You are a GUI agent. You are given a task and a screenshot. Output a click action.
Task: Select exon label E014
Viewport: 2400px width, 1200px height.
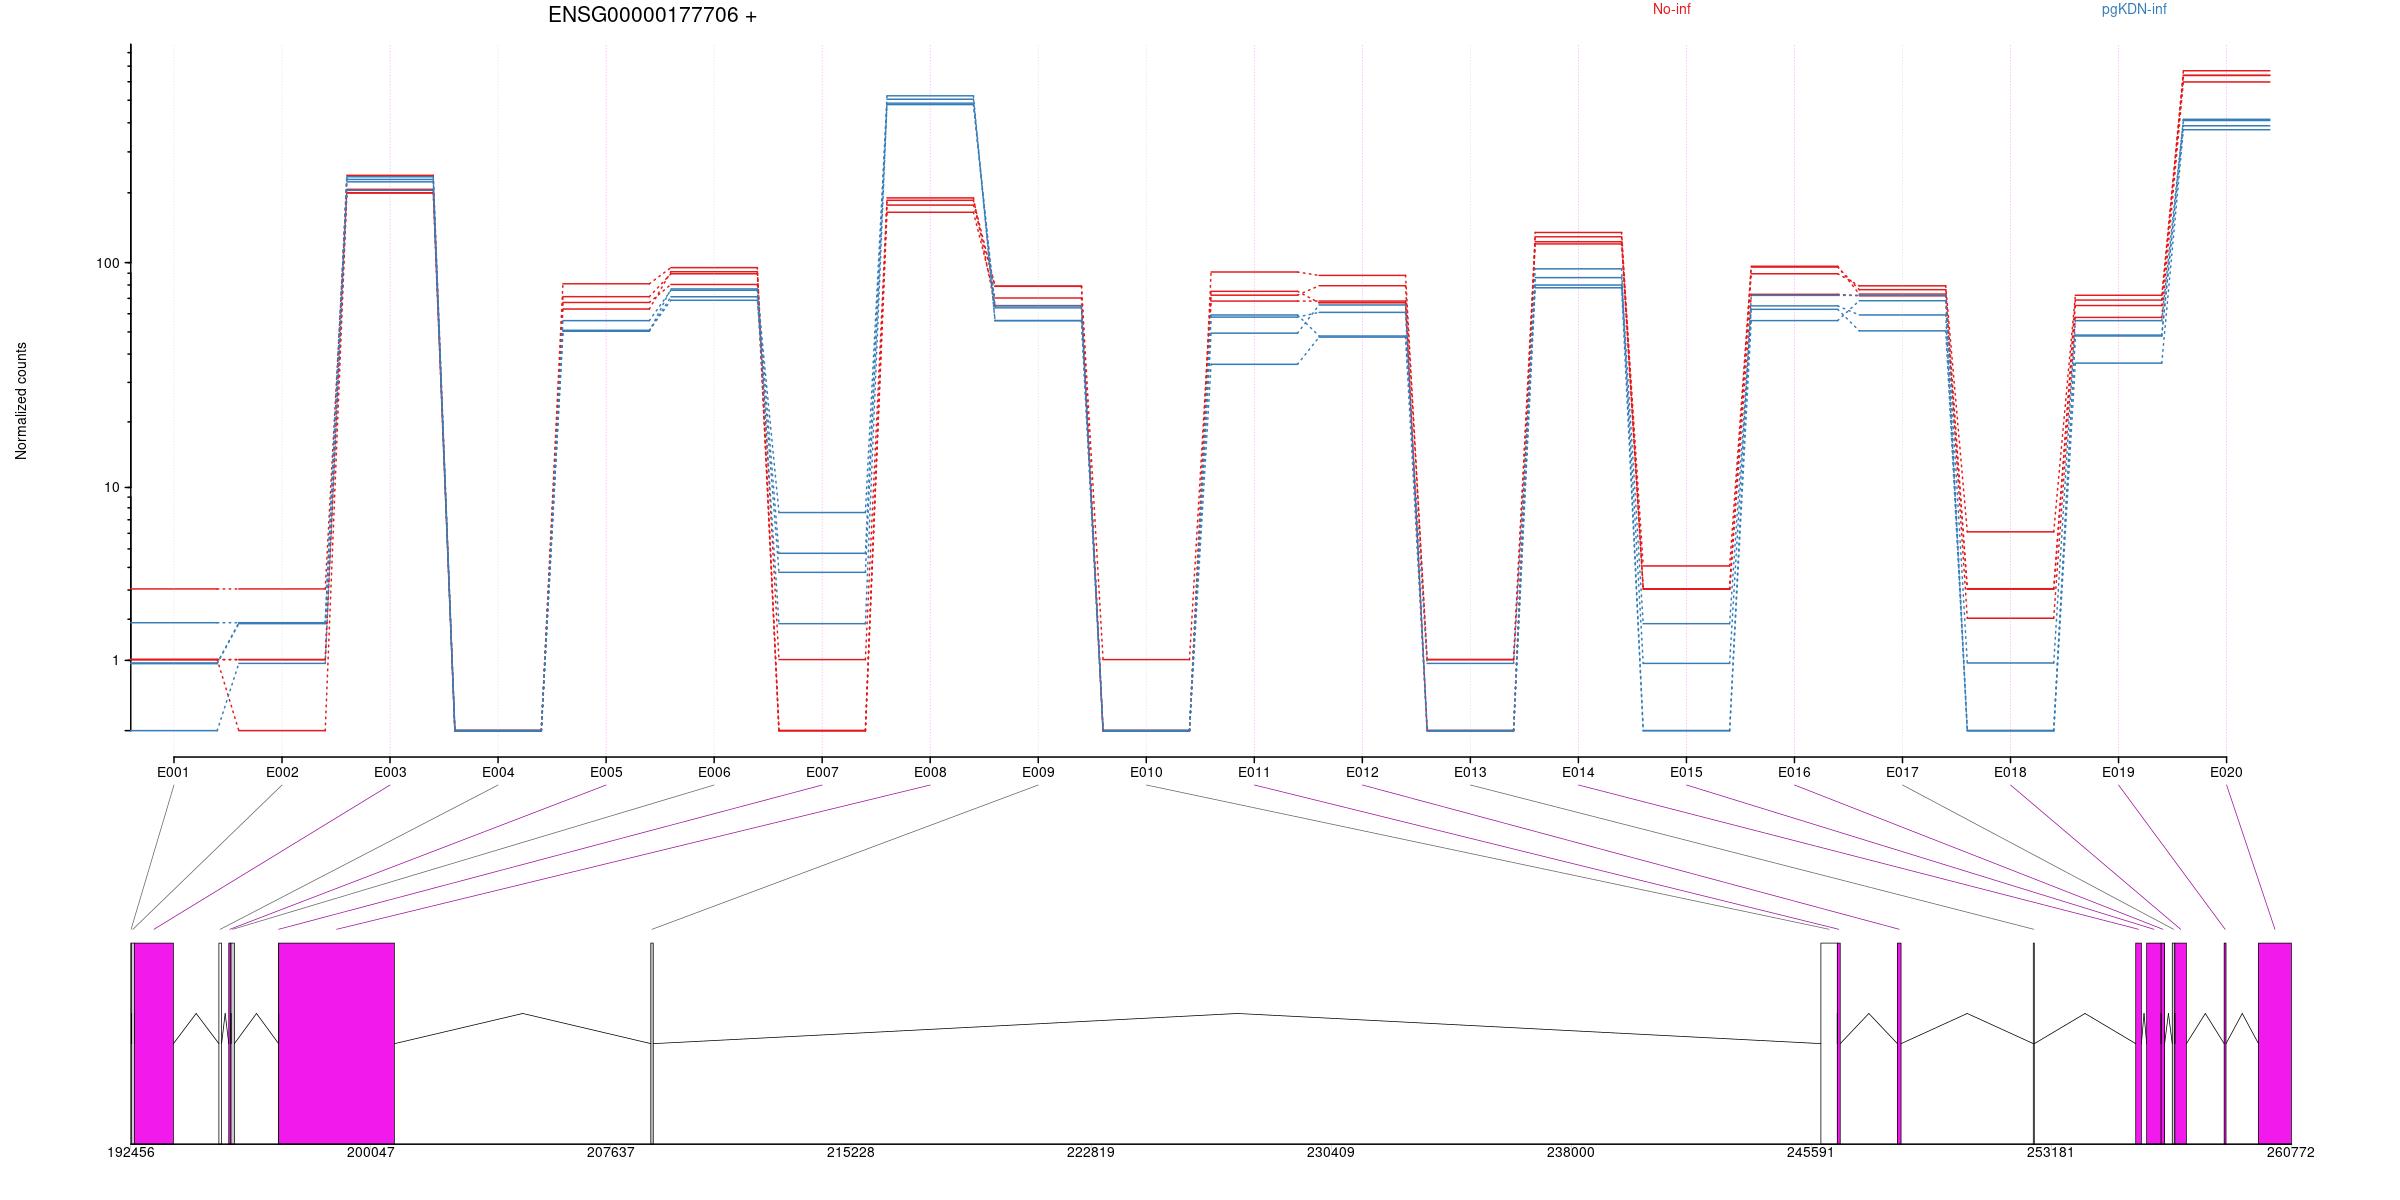tap(1578, 772)
